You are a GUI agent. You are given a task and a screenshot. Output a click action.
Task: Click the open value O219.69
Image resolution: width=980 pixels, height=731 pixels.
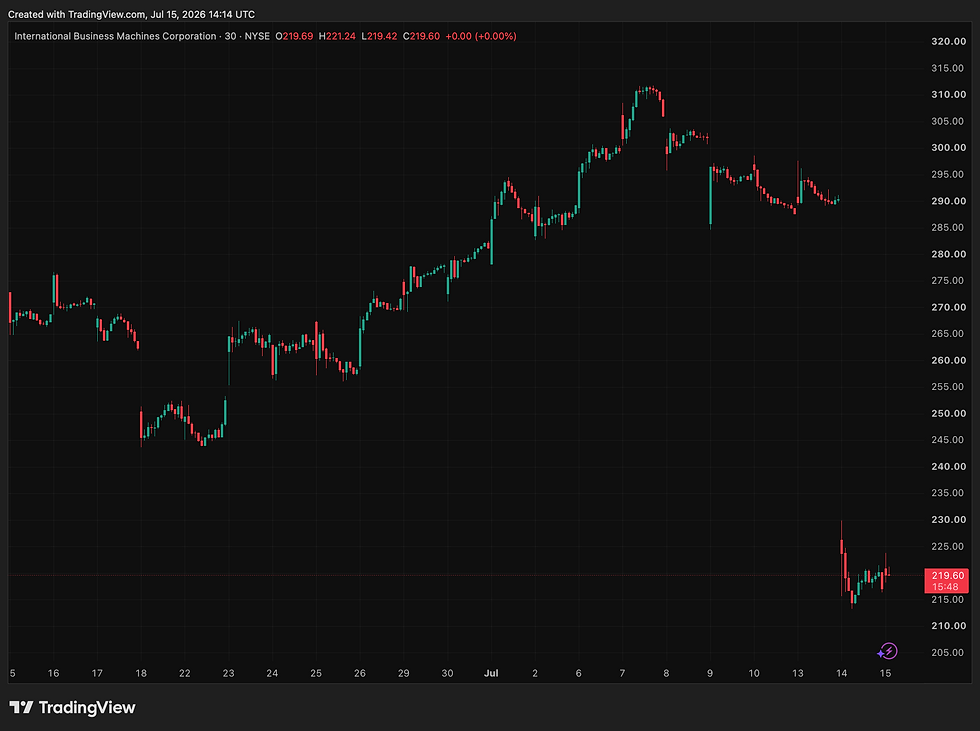click(x=294, y=36)
